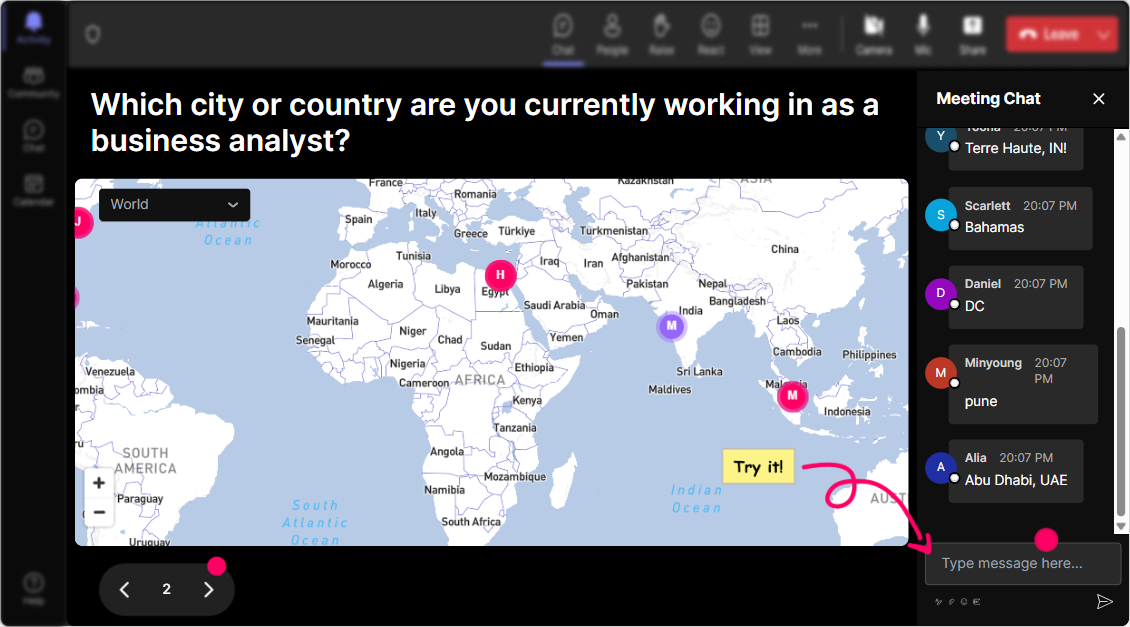1130x627 pixels.
Task: Click the Philippines map label
Action: click(x=869, y=355)
